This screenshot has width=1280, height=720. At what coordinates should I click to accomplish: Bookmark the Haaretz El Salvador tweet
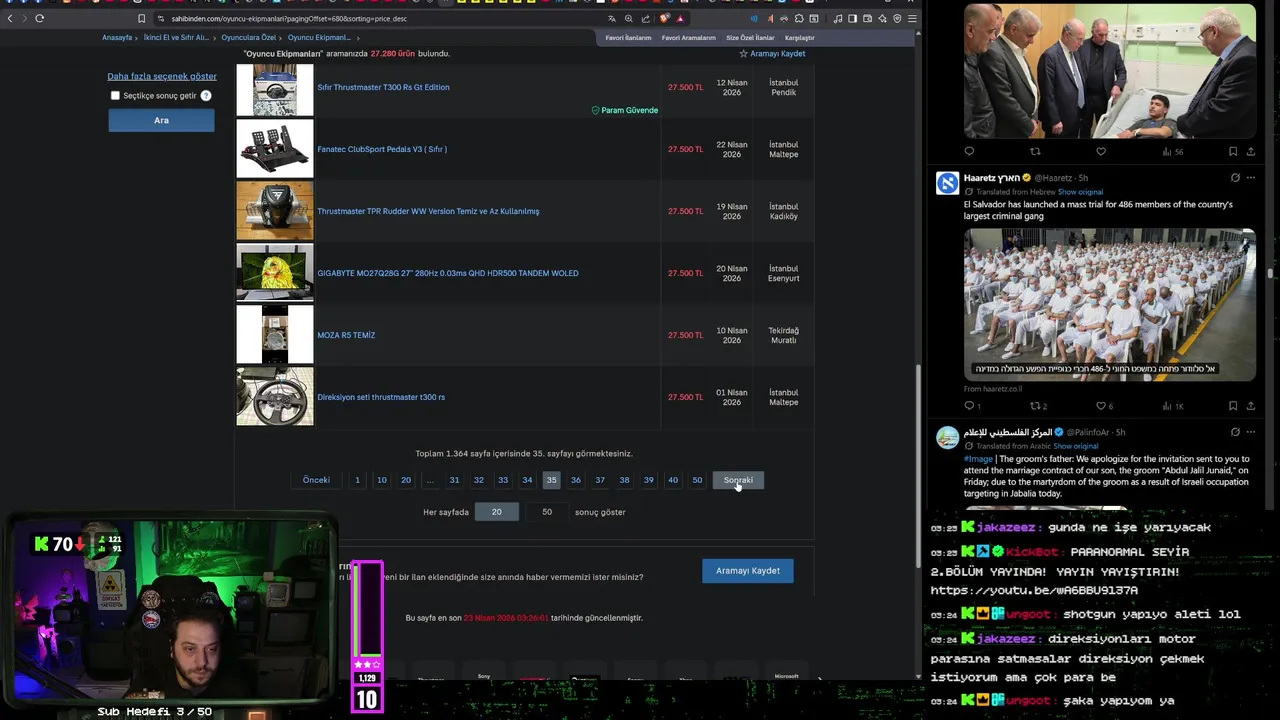[1233, 406]
